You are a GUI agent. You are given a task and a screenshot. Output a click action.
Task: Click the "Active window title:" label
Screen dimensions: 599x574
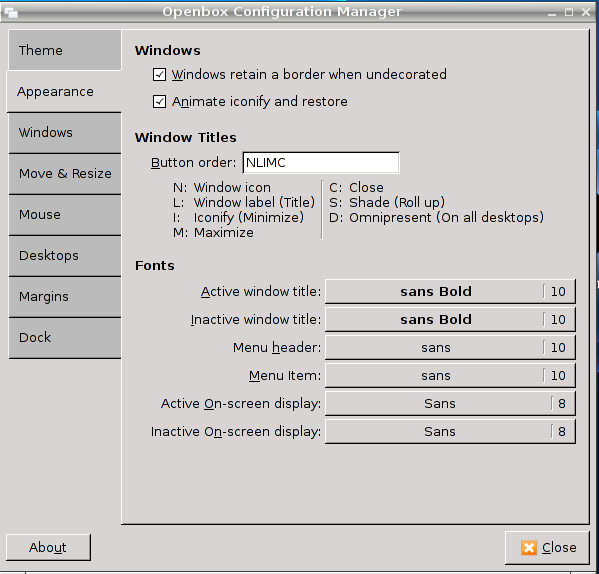tap(261, 292)
